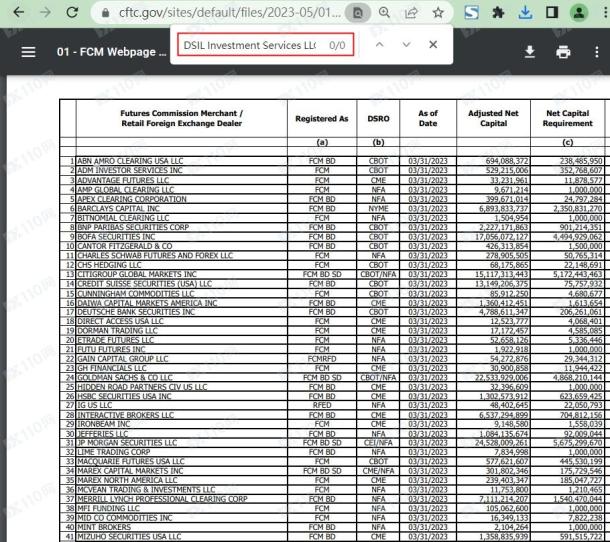Viewport: 610px width, 542px height.
Task: Open the user profile avatar
Action: 578,12
